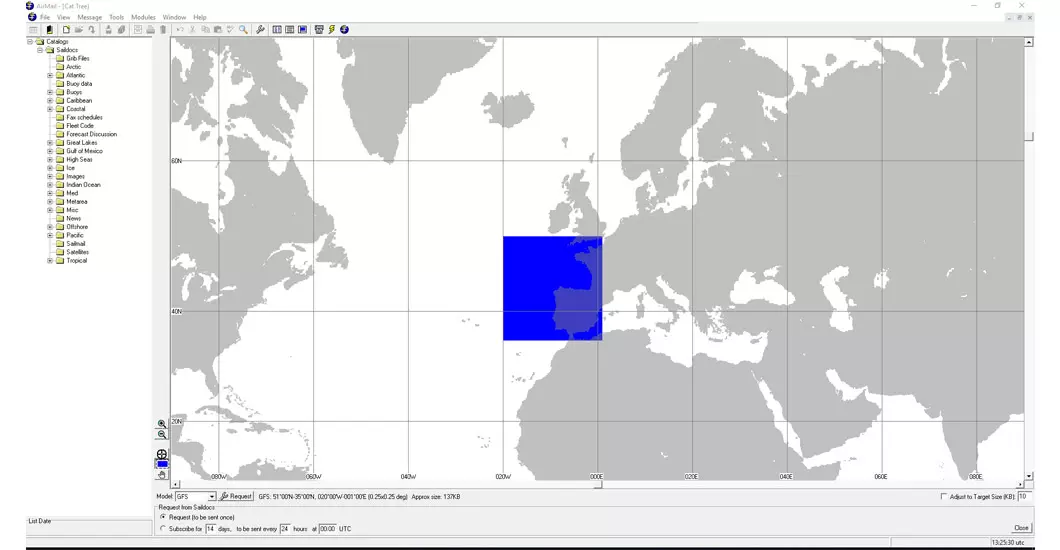Image resolution: width=1060 pixels, height=550 pixels.
Task: Click the globe icon in the toolbar
Action: coord(345,29)
